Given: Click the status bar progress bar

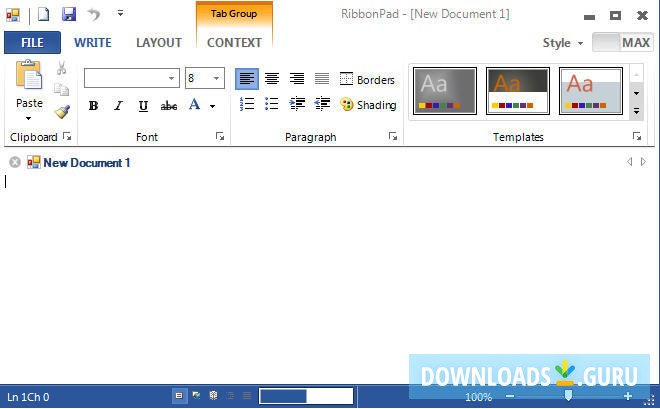Looking at the screenshot, I should click(x=306, y=396).
